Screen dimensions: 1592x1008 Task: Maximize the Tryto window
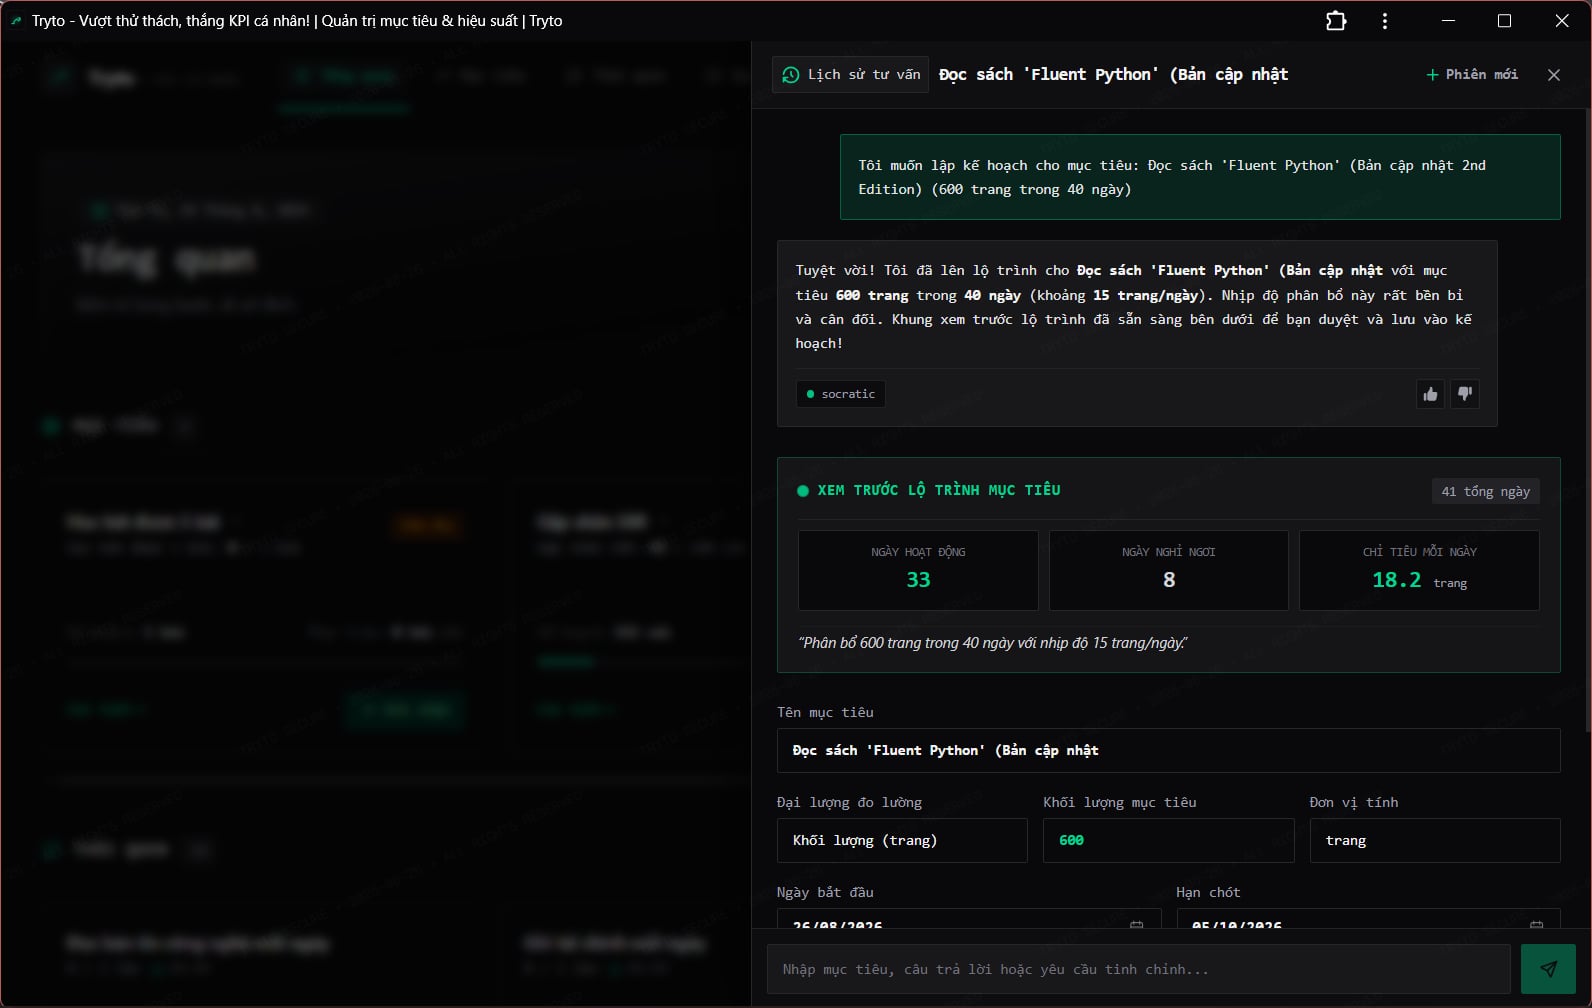tap(1504, 21)
